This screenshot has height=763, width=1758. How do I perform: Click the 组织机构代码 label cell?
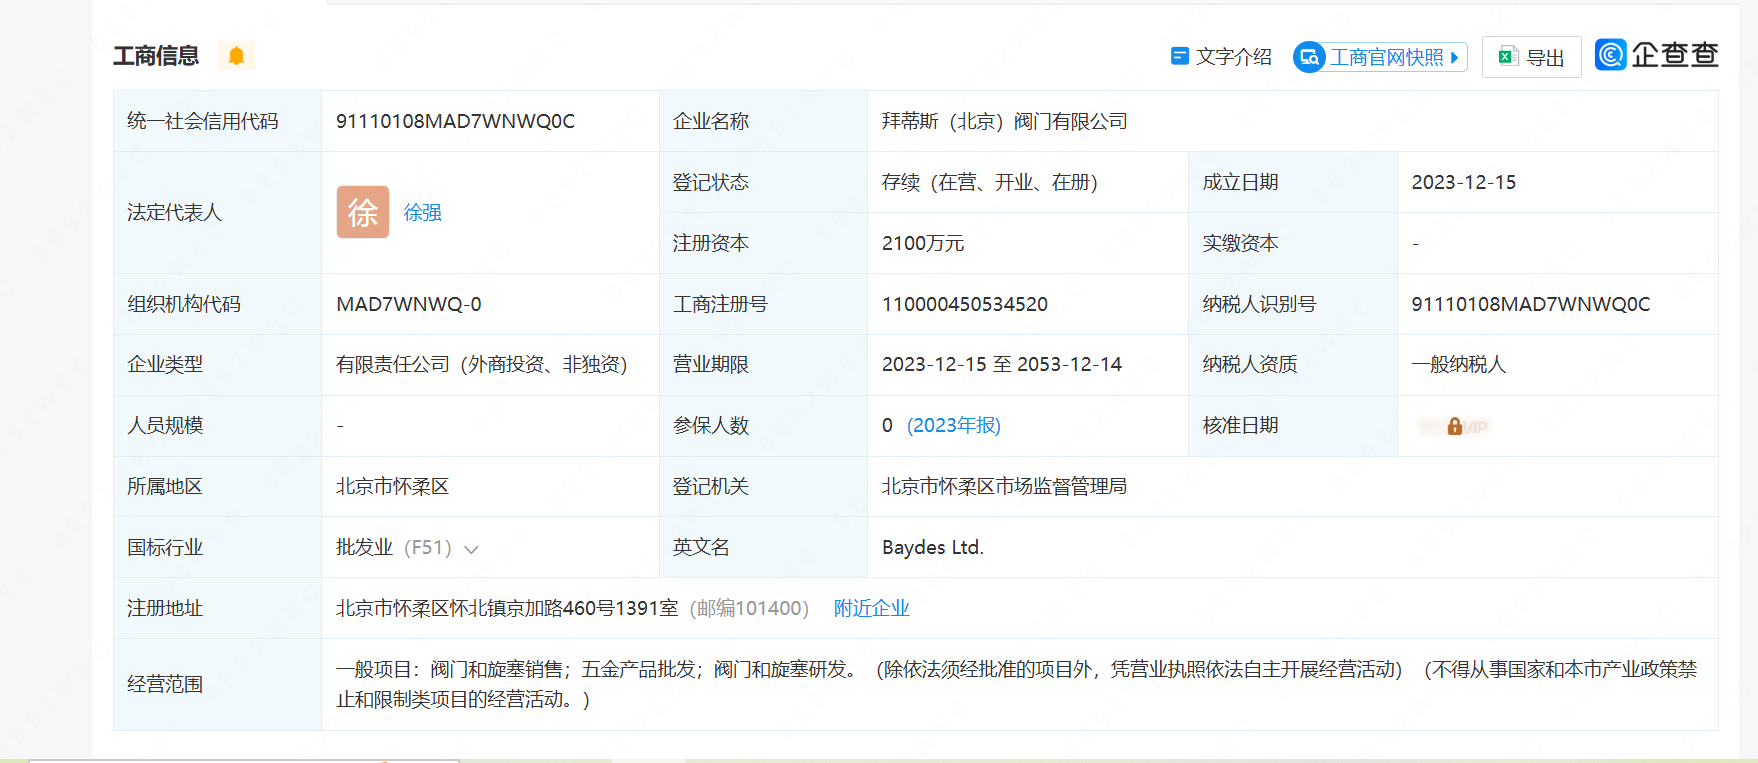click(217, 304)
